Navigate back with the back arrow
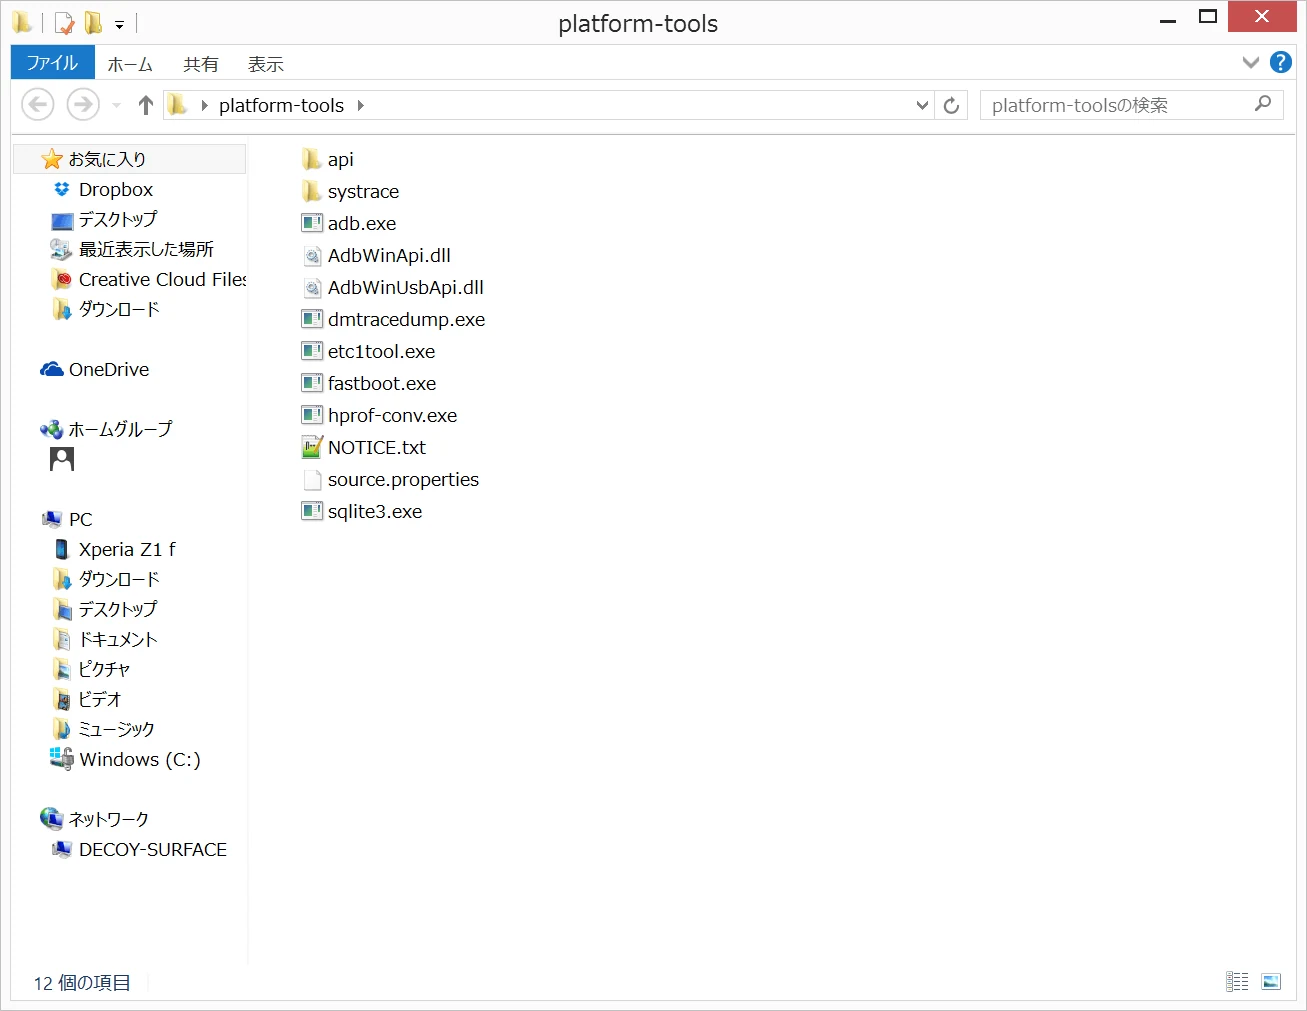 tap(38, 104)
